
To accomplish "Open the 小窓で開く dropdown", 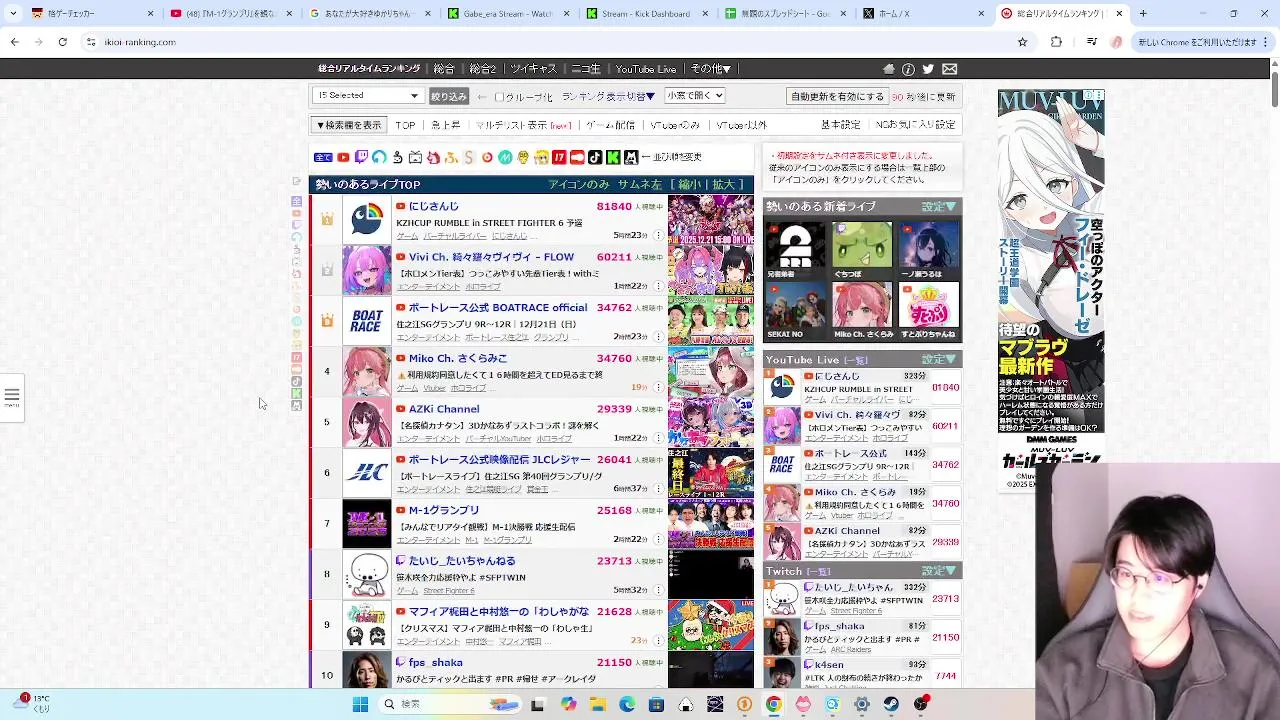I will [694, 96].
